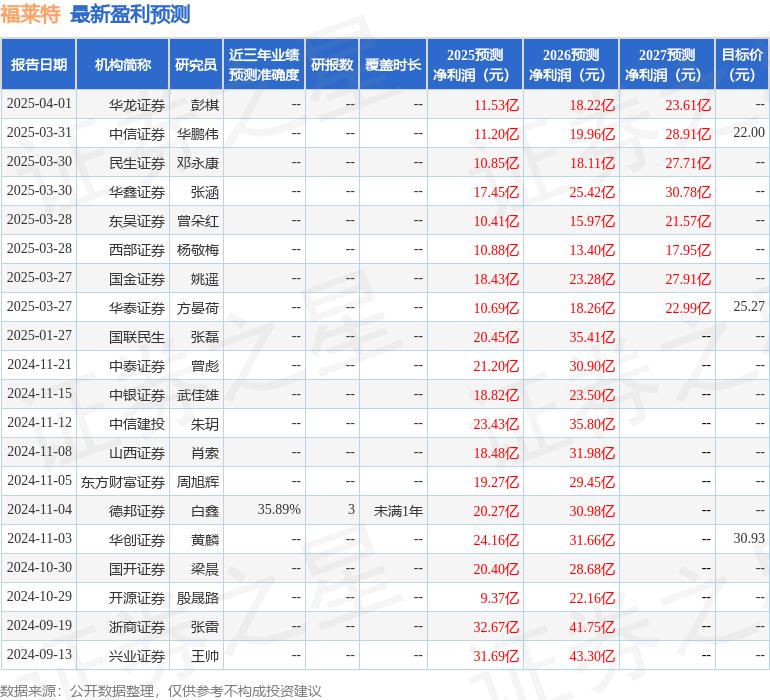Select analyst name 华鹏伟

pos(198,134)
